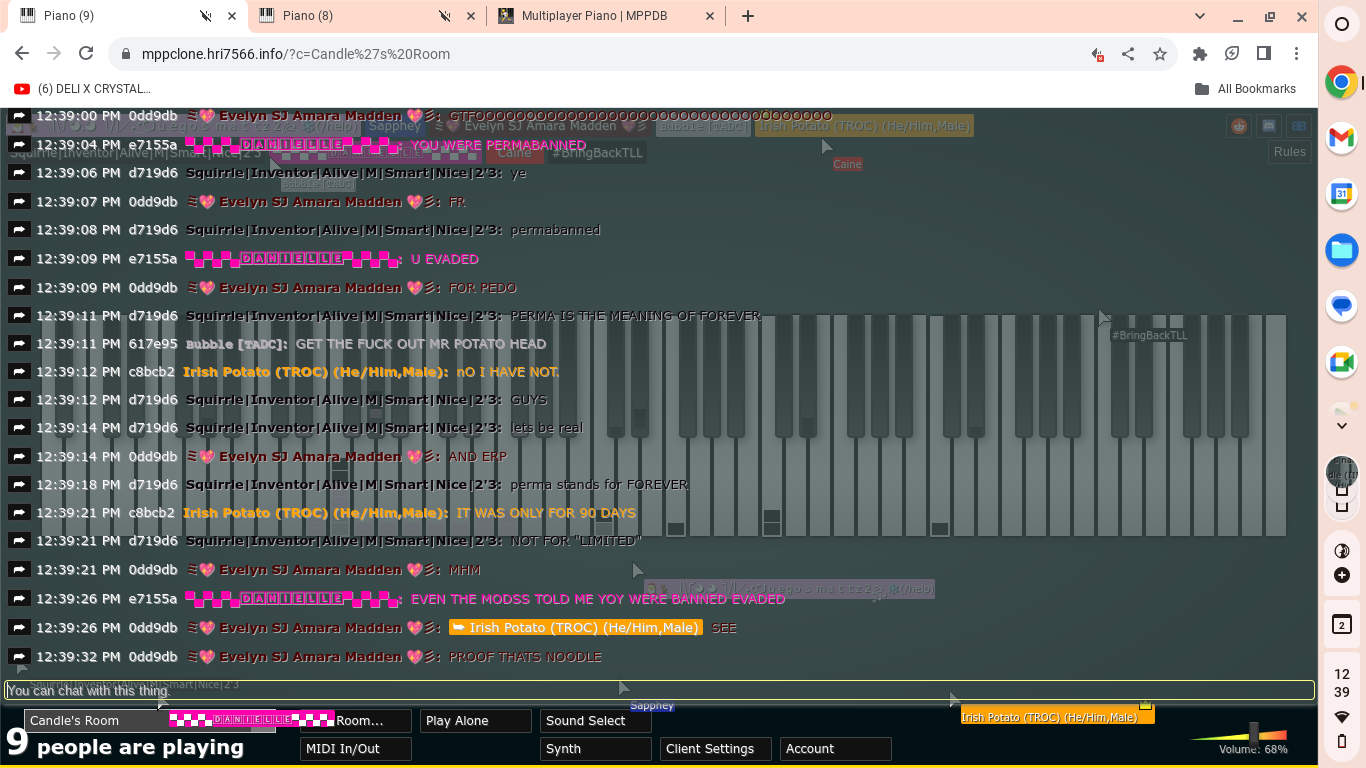Open the DELI X CRYSTAL bookmark
Image resolution: width=1366 pixels, height=768 pixels.
pos(82,89)
